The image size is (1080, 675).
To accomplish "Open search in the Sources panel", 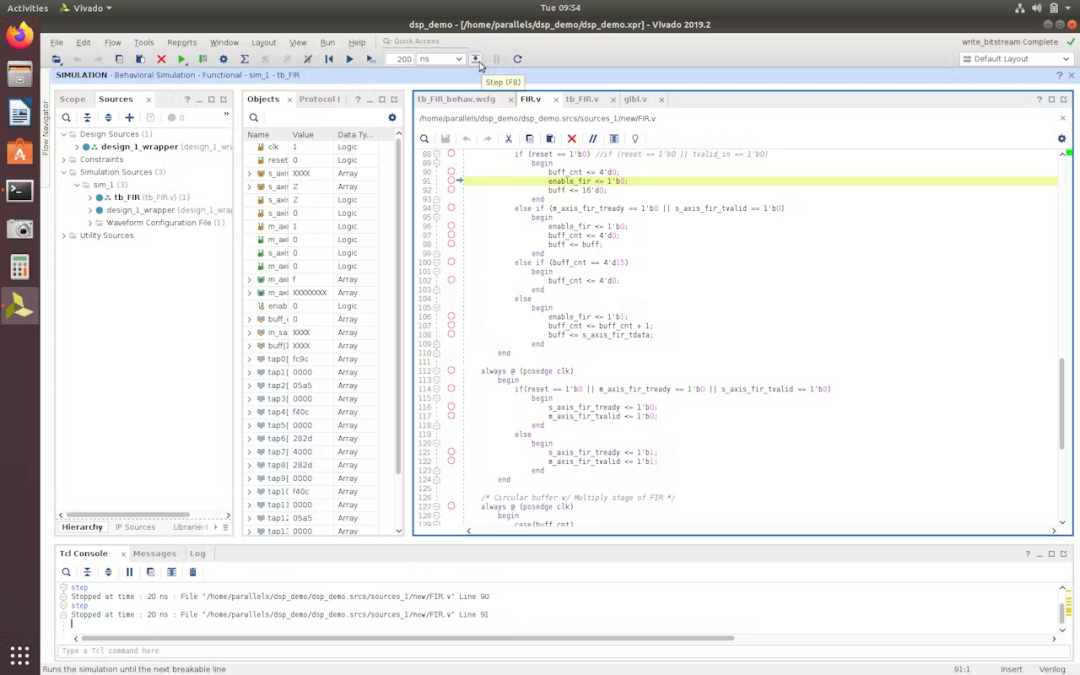I will (x=66, y=118).
